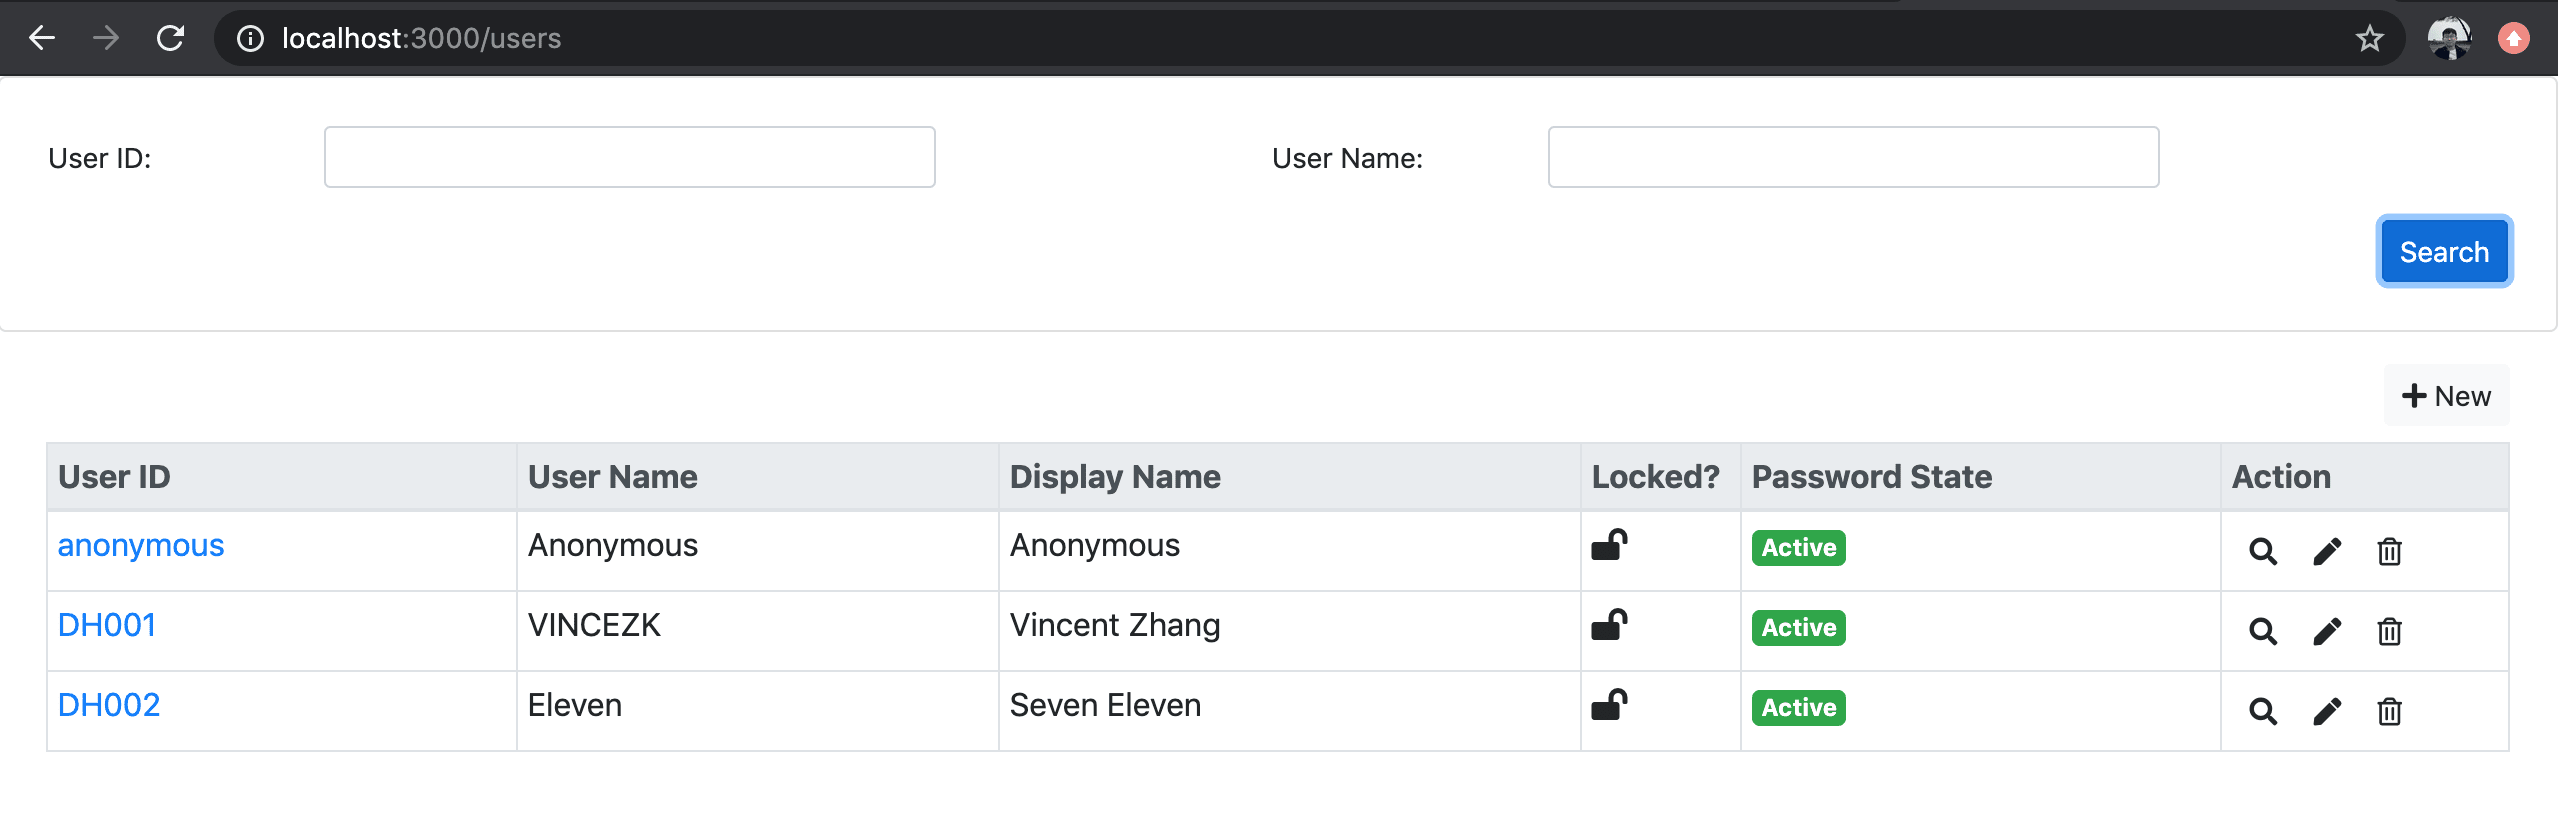The height and width of the screenshot is (830, 2558).
Task: Edit user DH001 with the pencil icon
Action: click(x=2327, y=631)
